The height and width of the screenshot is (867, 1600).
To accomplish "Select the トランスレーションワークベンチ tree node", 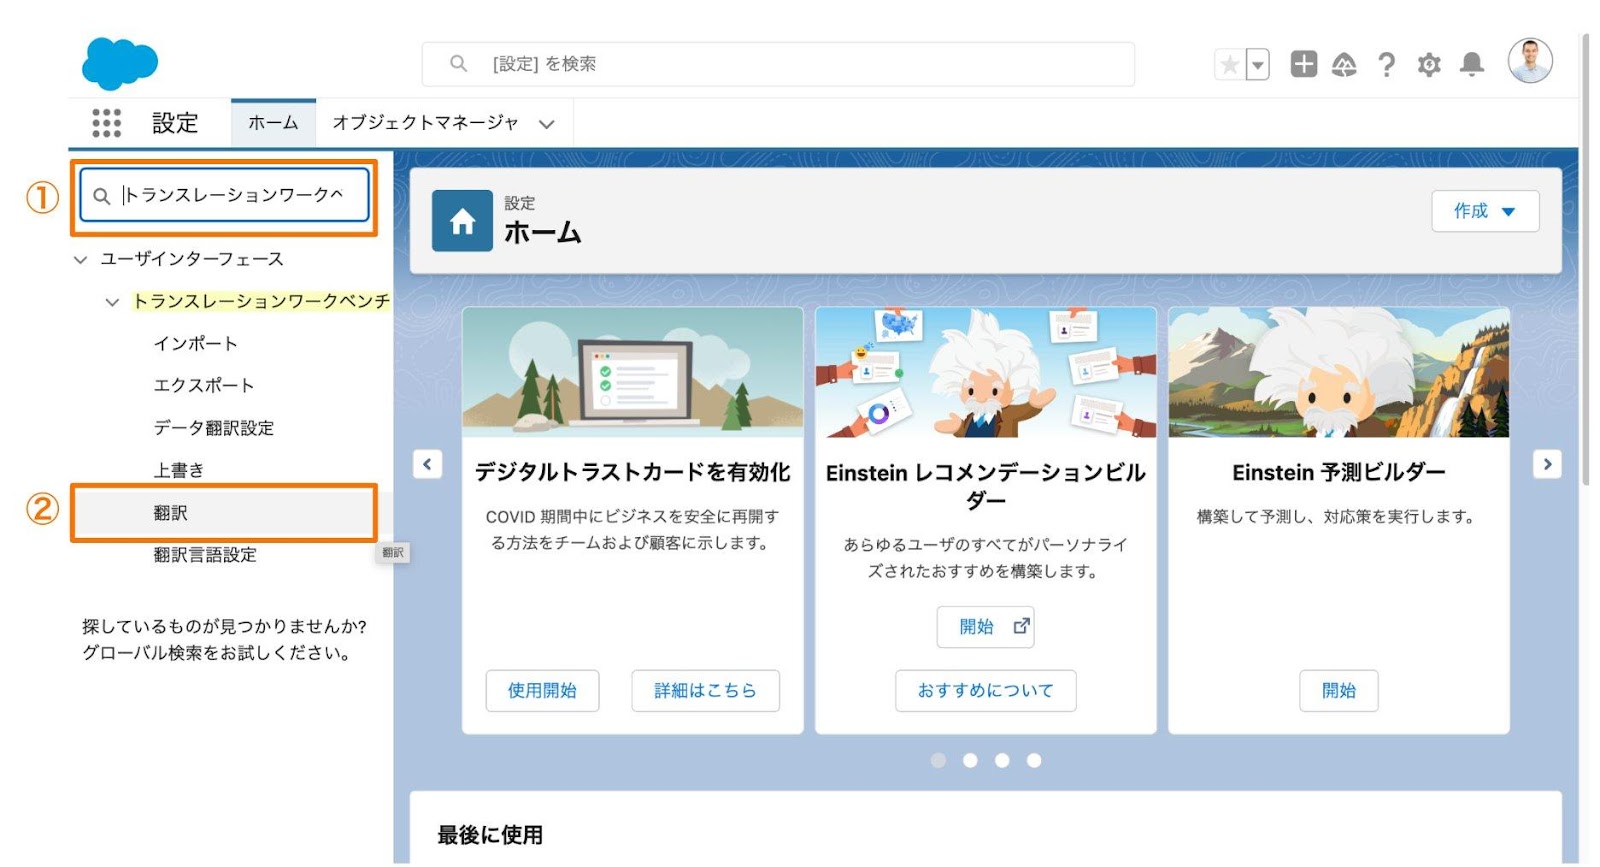I will (x=262, y=301).
